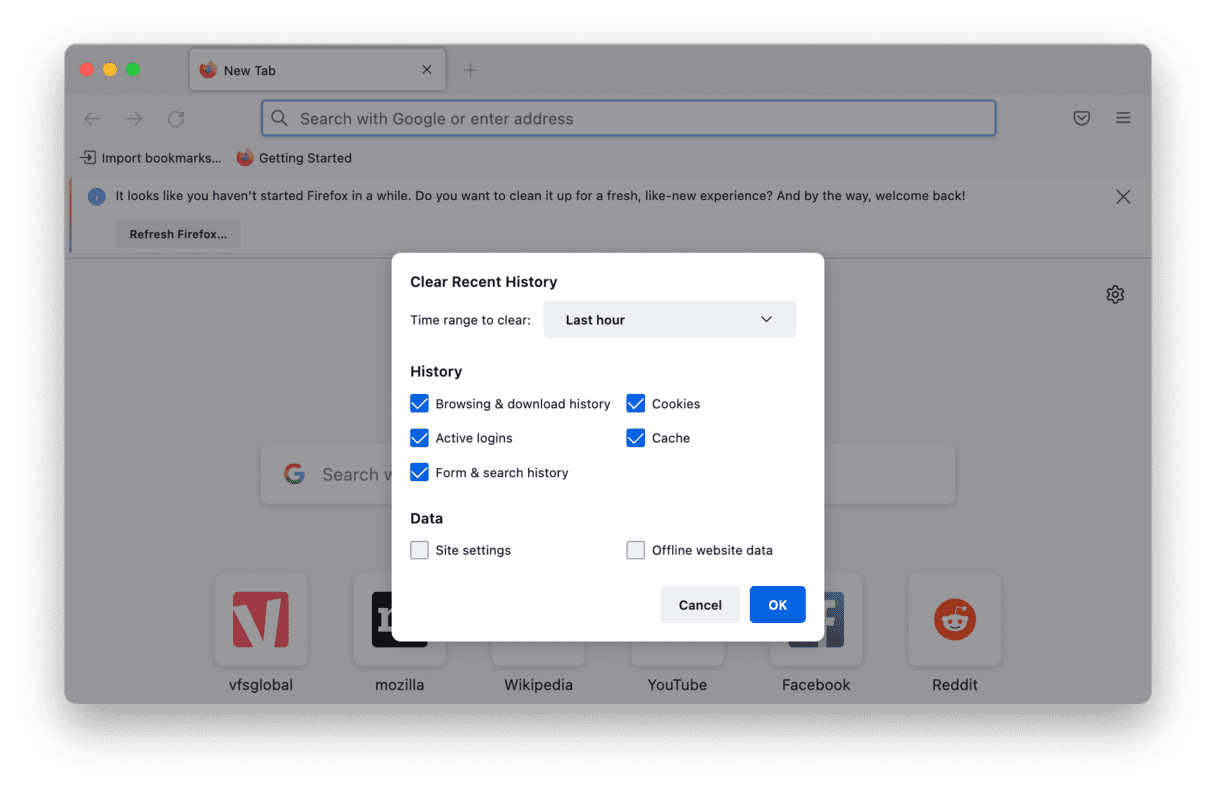Focus the address search bar

pos(628,118)
